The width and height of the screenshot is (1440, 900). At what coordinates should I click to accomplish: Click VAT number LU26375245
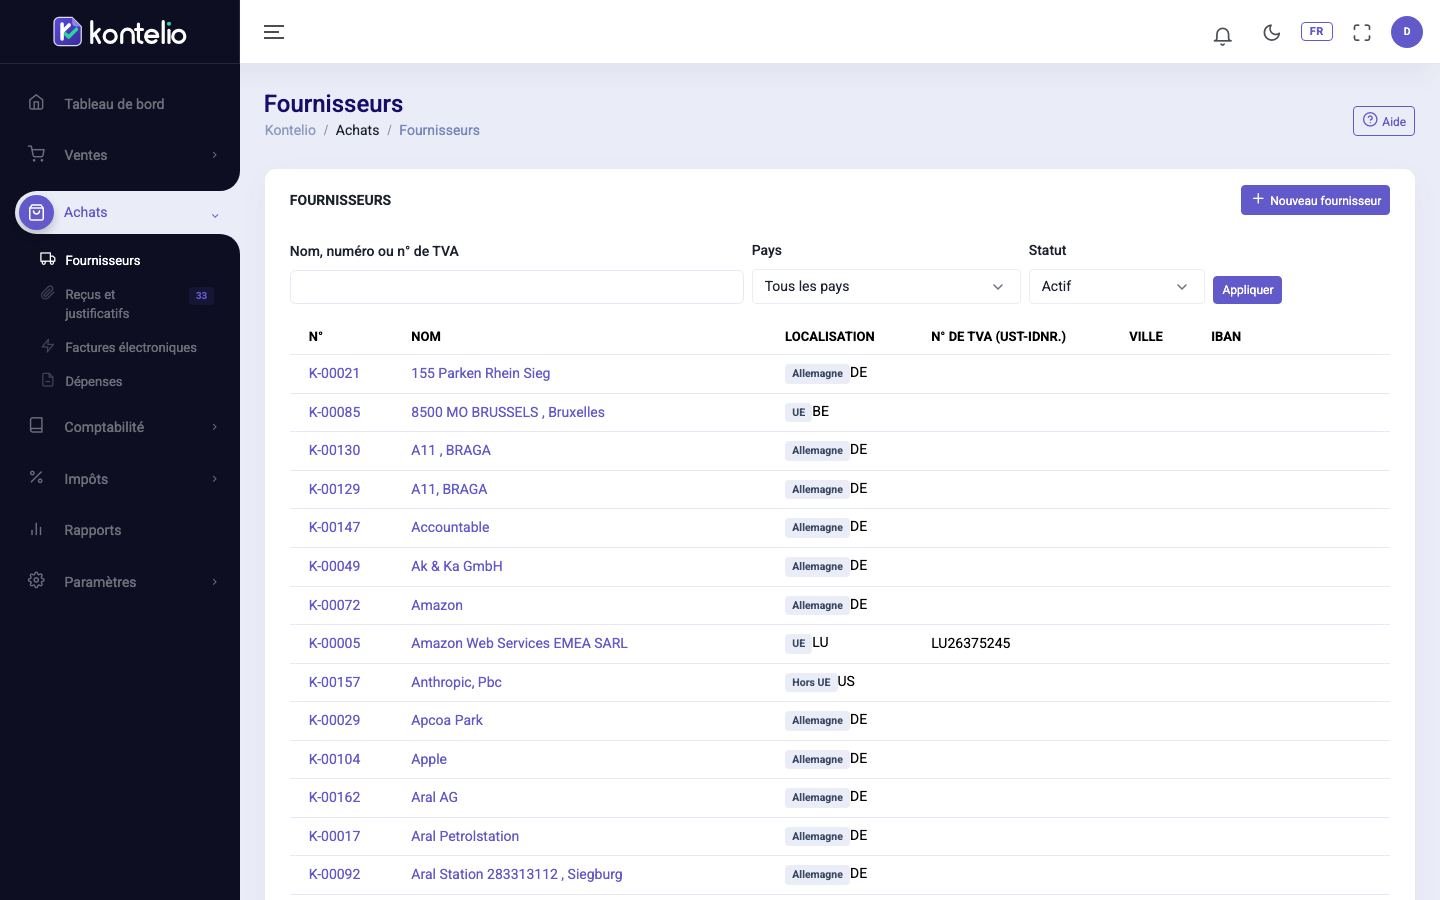970,643
